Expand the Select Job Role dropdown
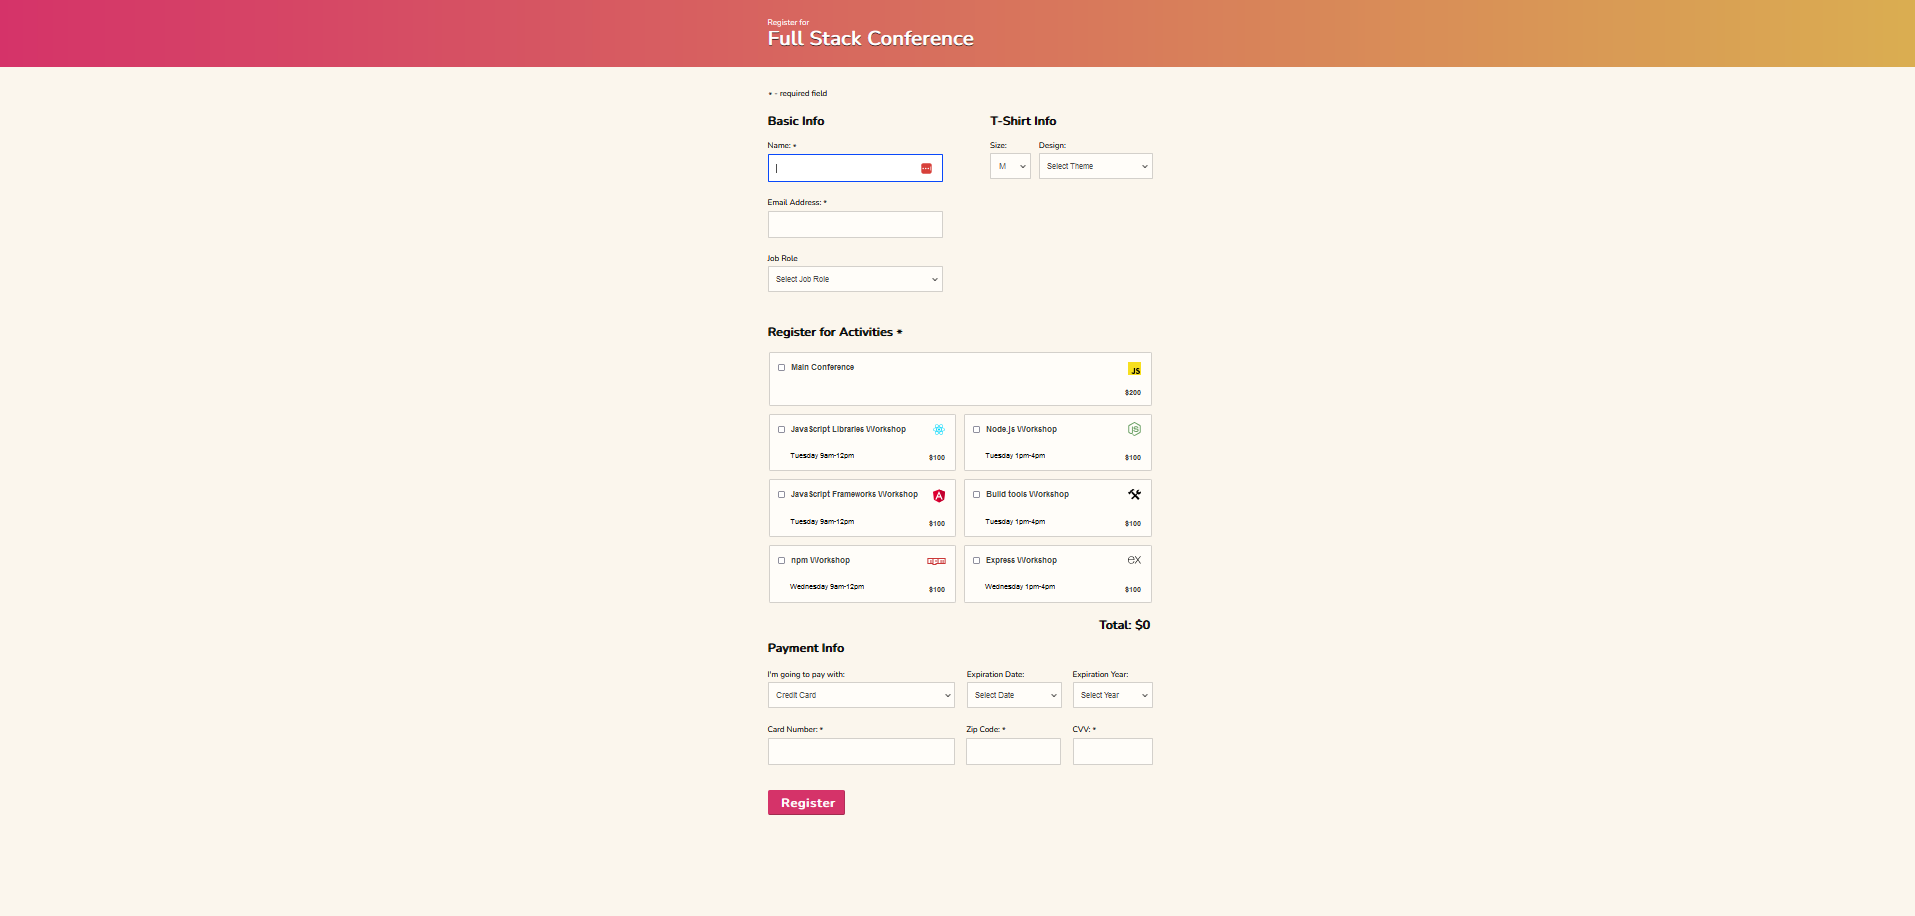Viewport: 1915px width, 916px height. [x=855, y=279]
